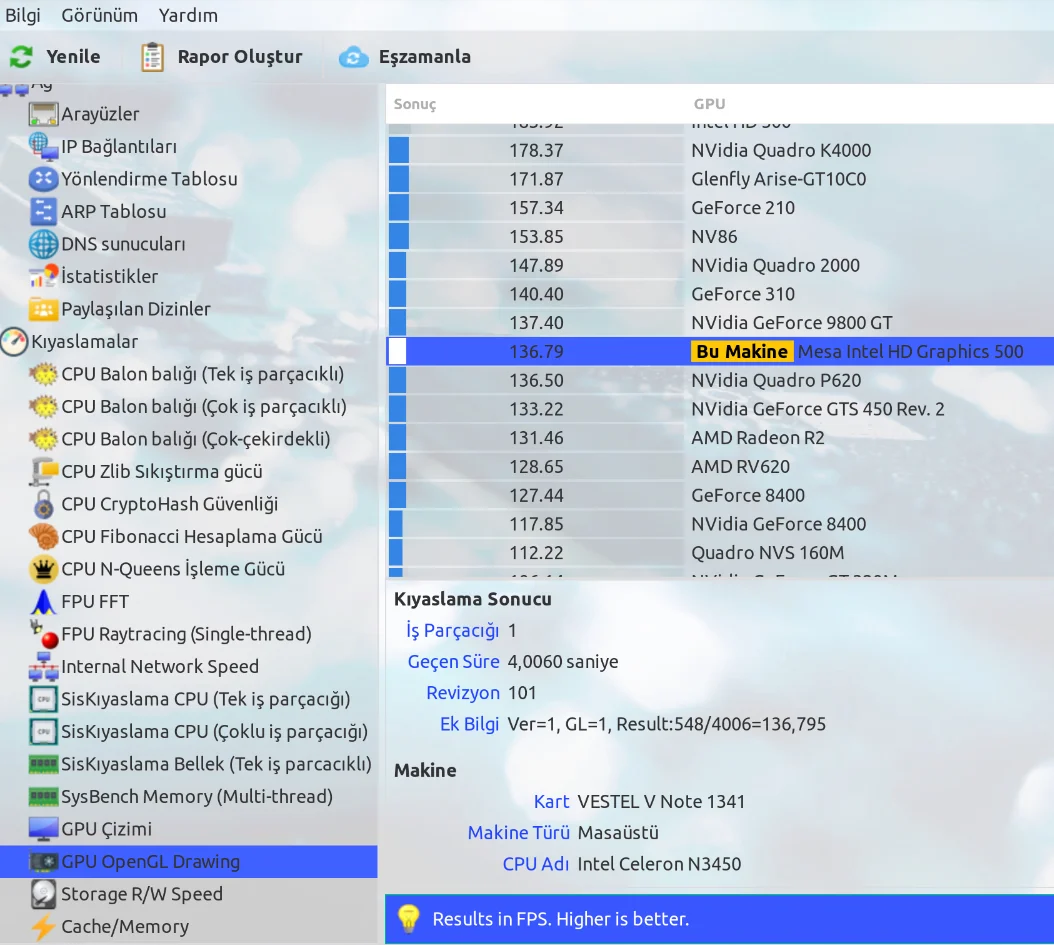The height and width of the screenshot is (945, 1054).
Task: Click the GPU Çizimi monitor icon
Action: (x=44, y=828)
